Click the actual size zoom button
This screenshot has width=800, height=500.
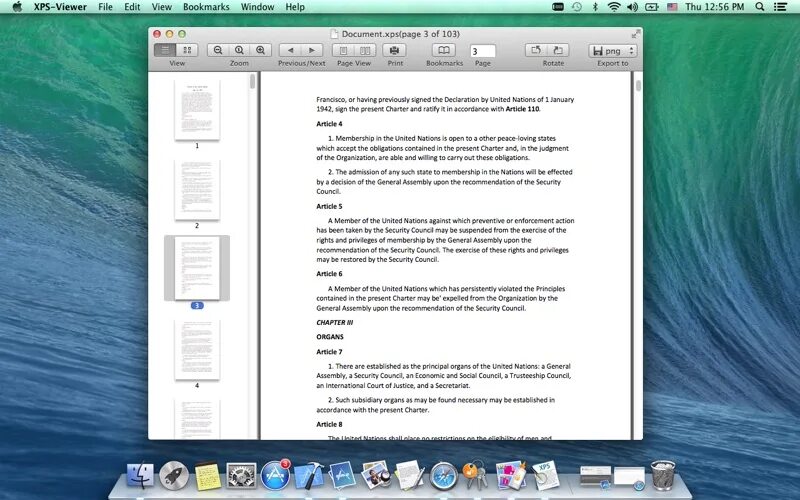pyautogui.click(x=239, y=50)
